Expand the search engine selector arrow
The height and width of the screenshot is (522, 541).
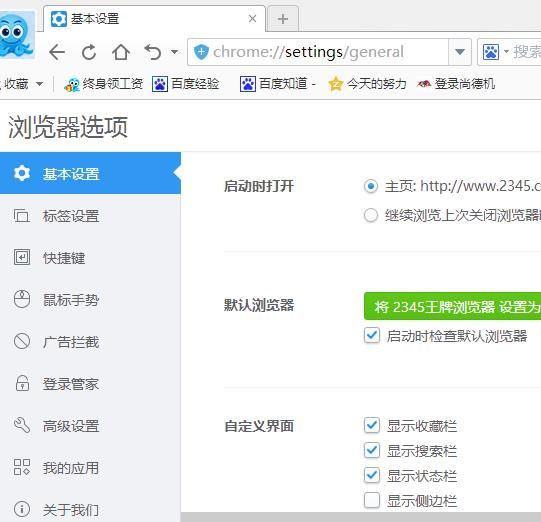click(x=506, y=52)
